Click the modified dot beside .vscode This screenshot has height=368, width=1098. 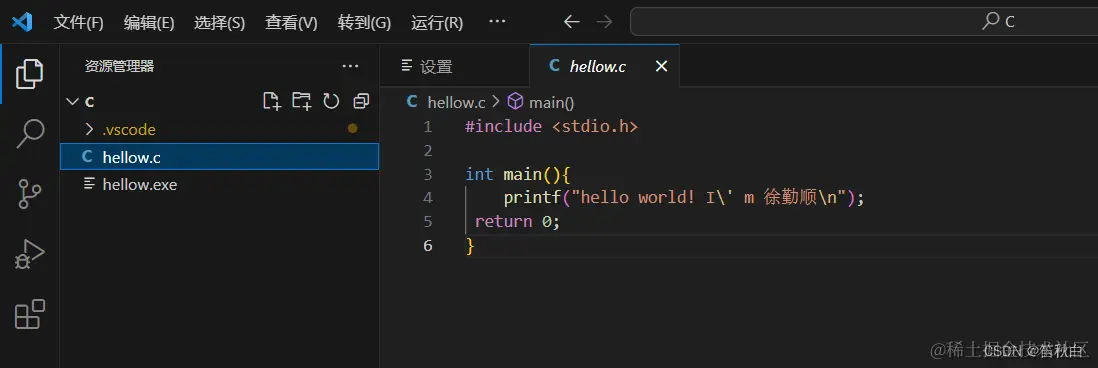[353, 129]
